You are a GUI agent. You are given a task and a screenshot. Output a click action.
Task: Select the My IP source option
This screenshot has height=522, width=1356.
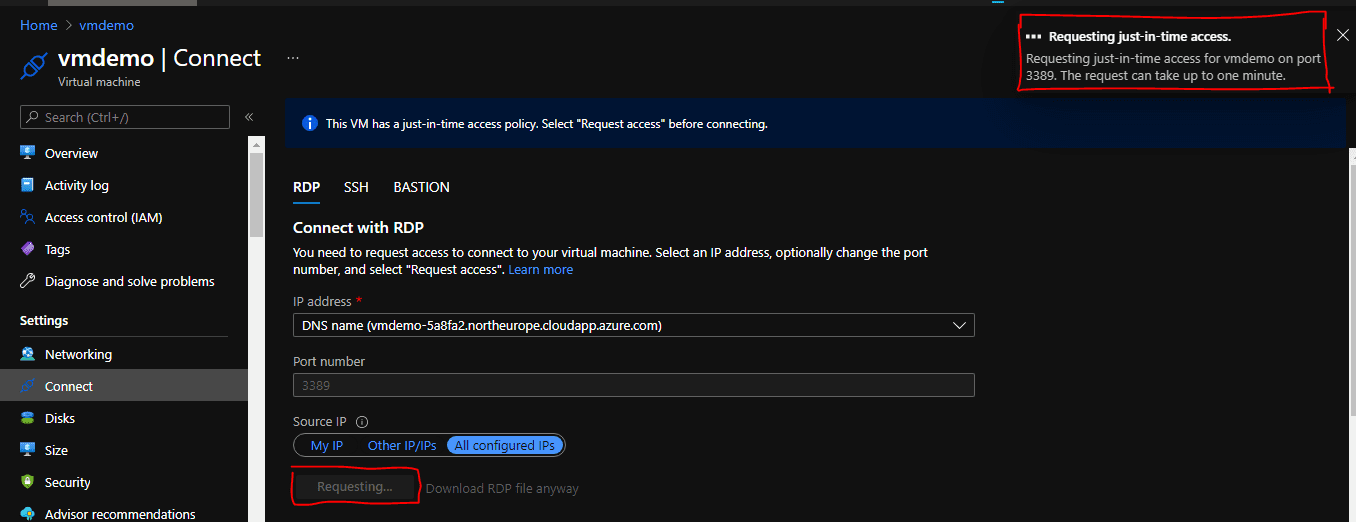327,445
